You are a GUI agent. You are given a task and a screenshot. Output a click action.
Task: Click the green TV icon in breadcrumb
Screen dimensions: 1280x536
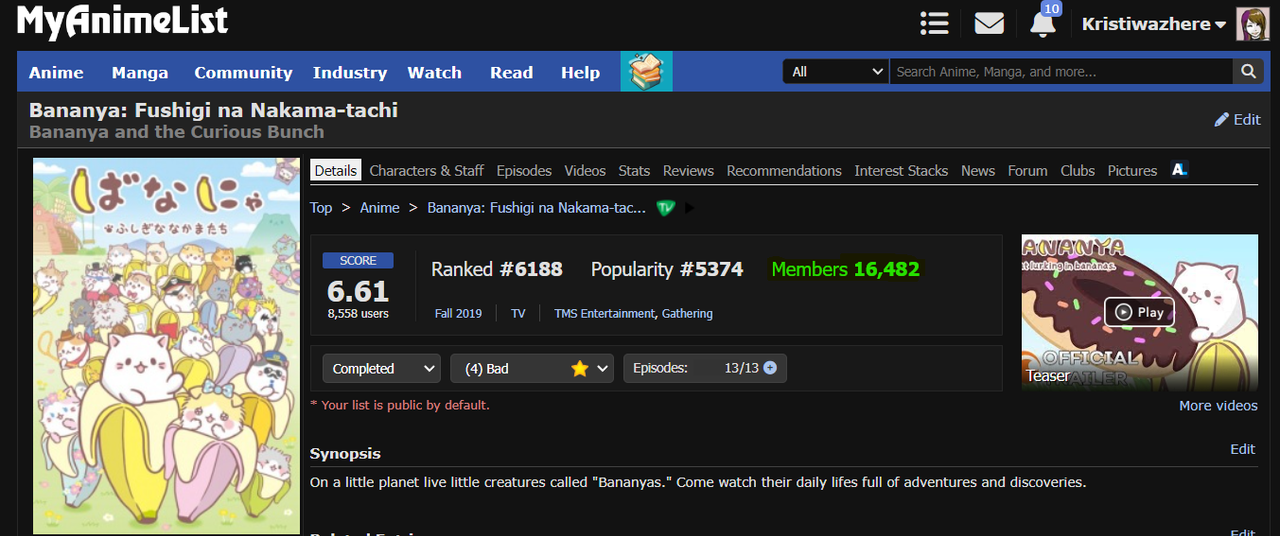(x=665, y=208)
